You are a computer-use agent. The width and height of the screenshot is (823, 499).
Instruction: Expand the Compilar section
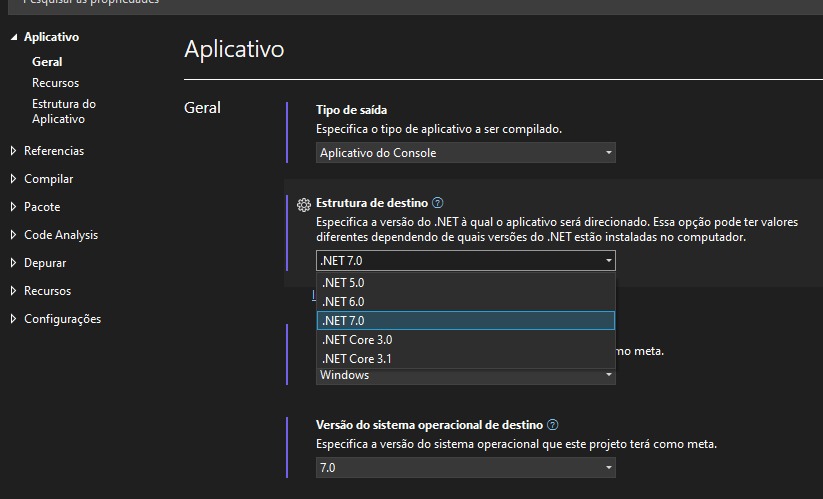(14, 178)
